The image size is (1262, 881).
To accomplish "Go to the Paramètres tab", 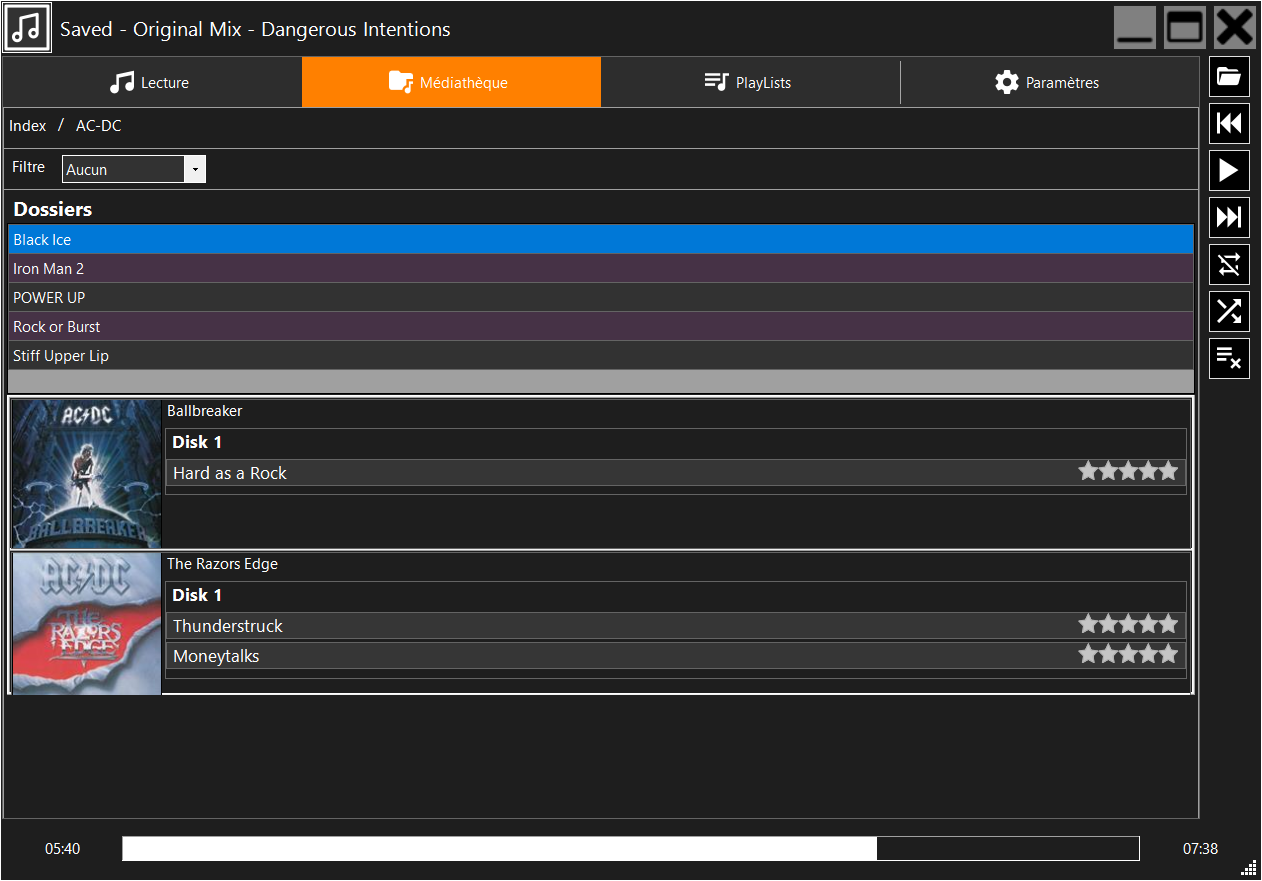I will click(x=1049, y=82).
